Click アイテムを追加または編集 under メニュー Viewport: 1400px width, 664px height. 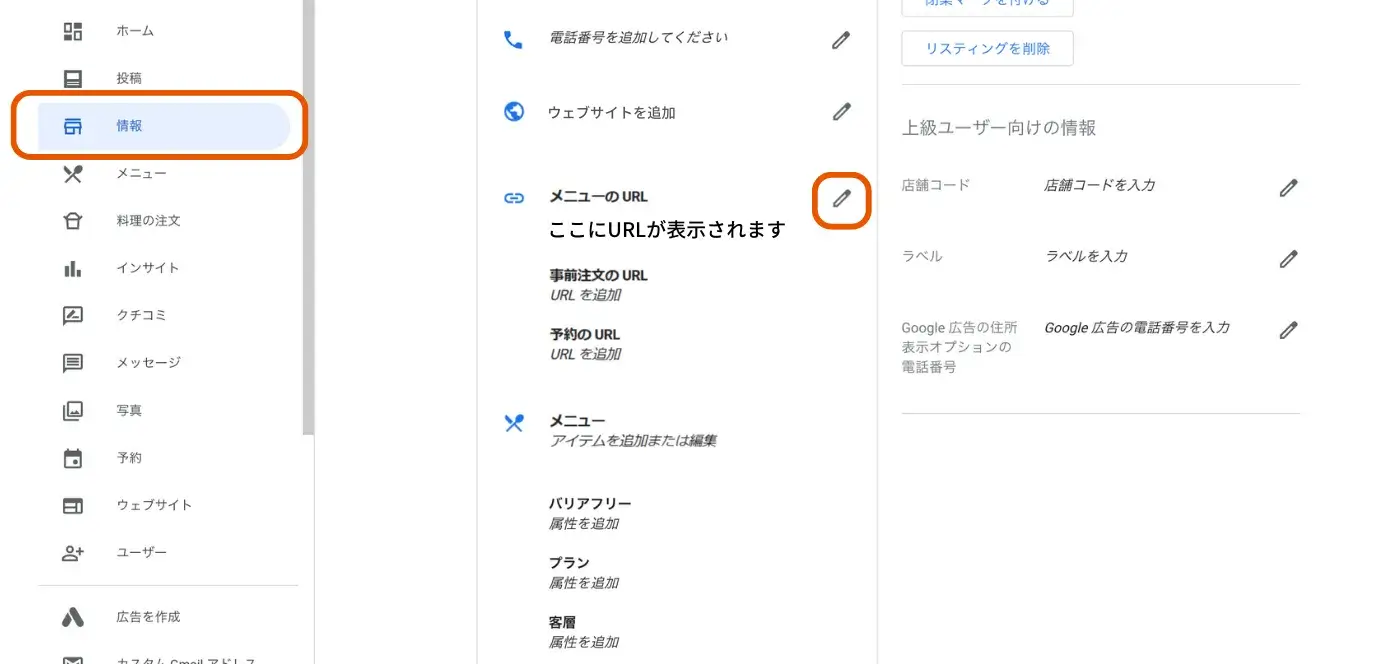(x=633, y=440)
